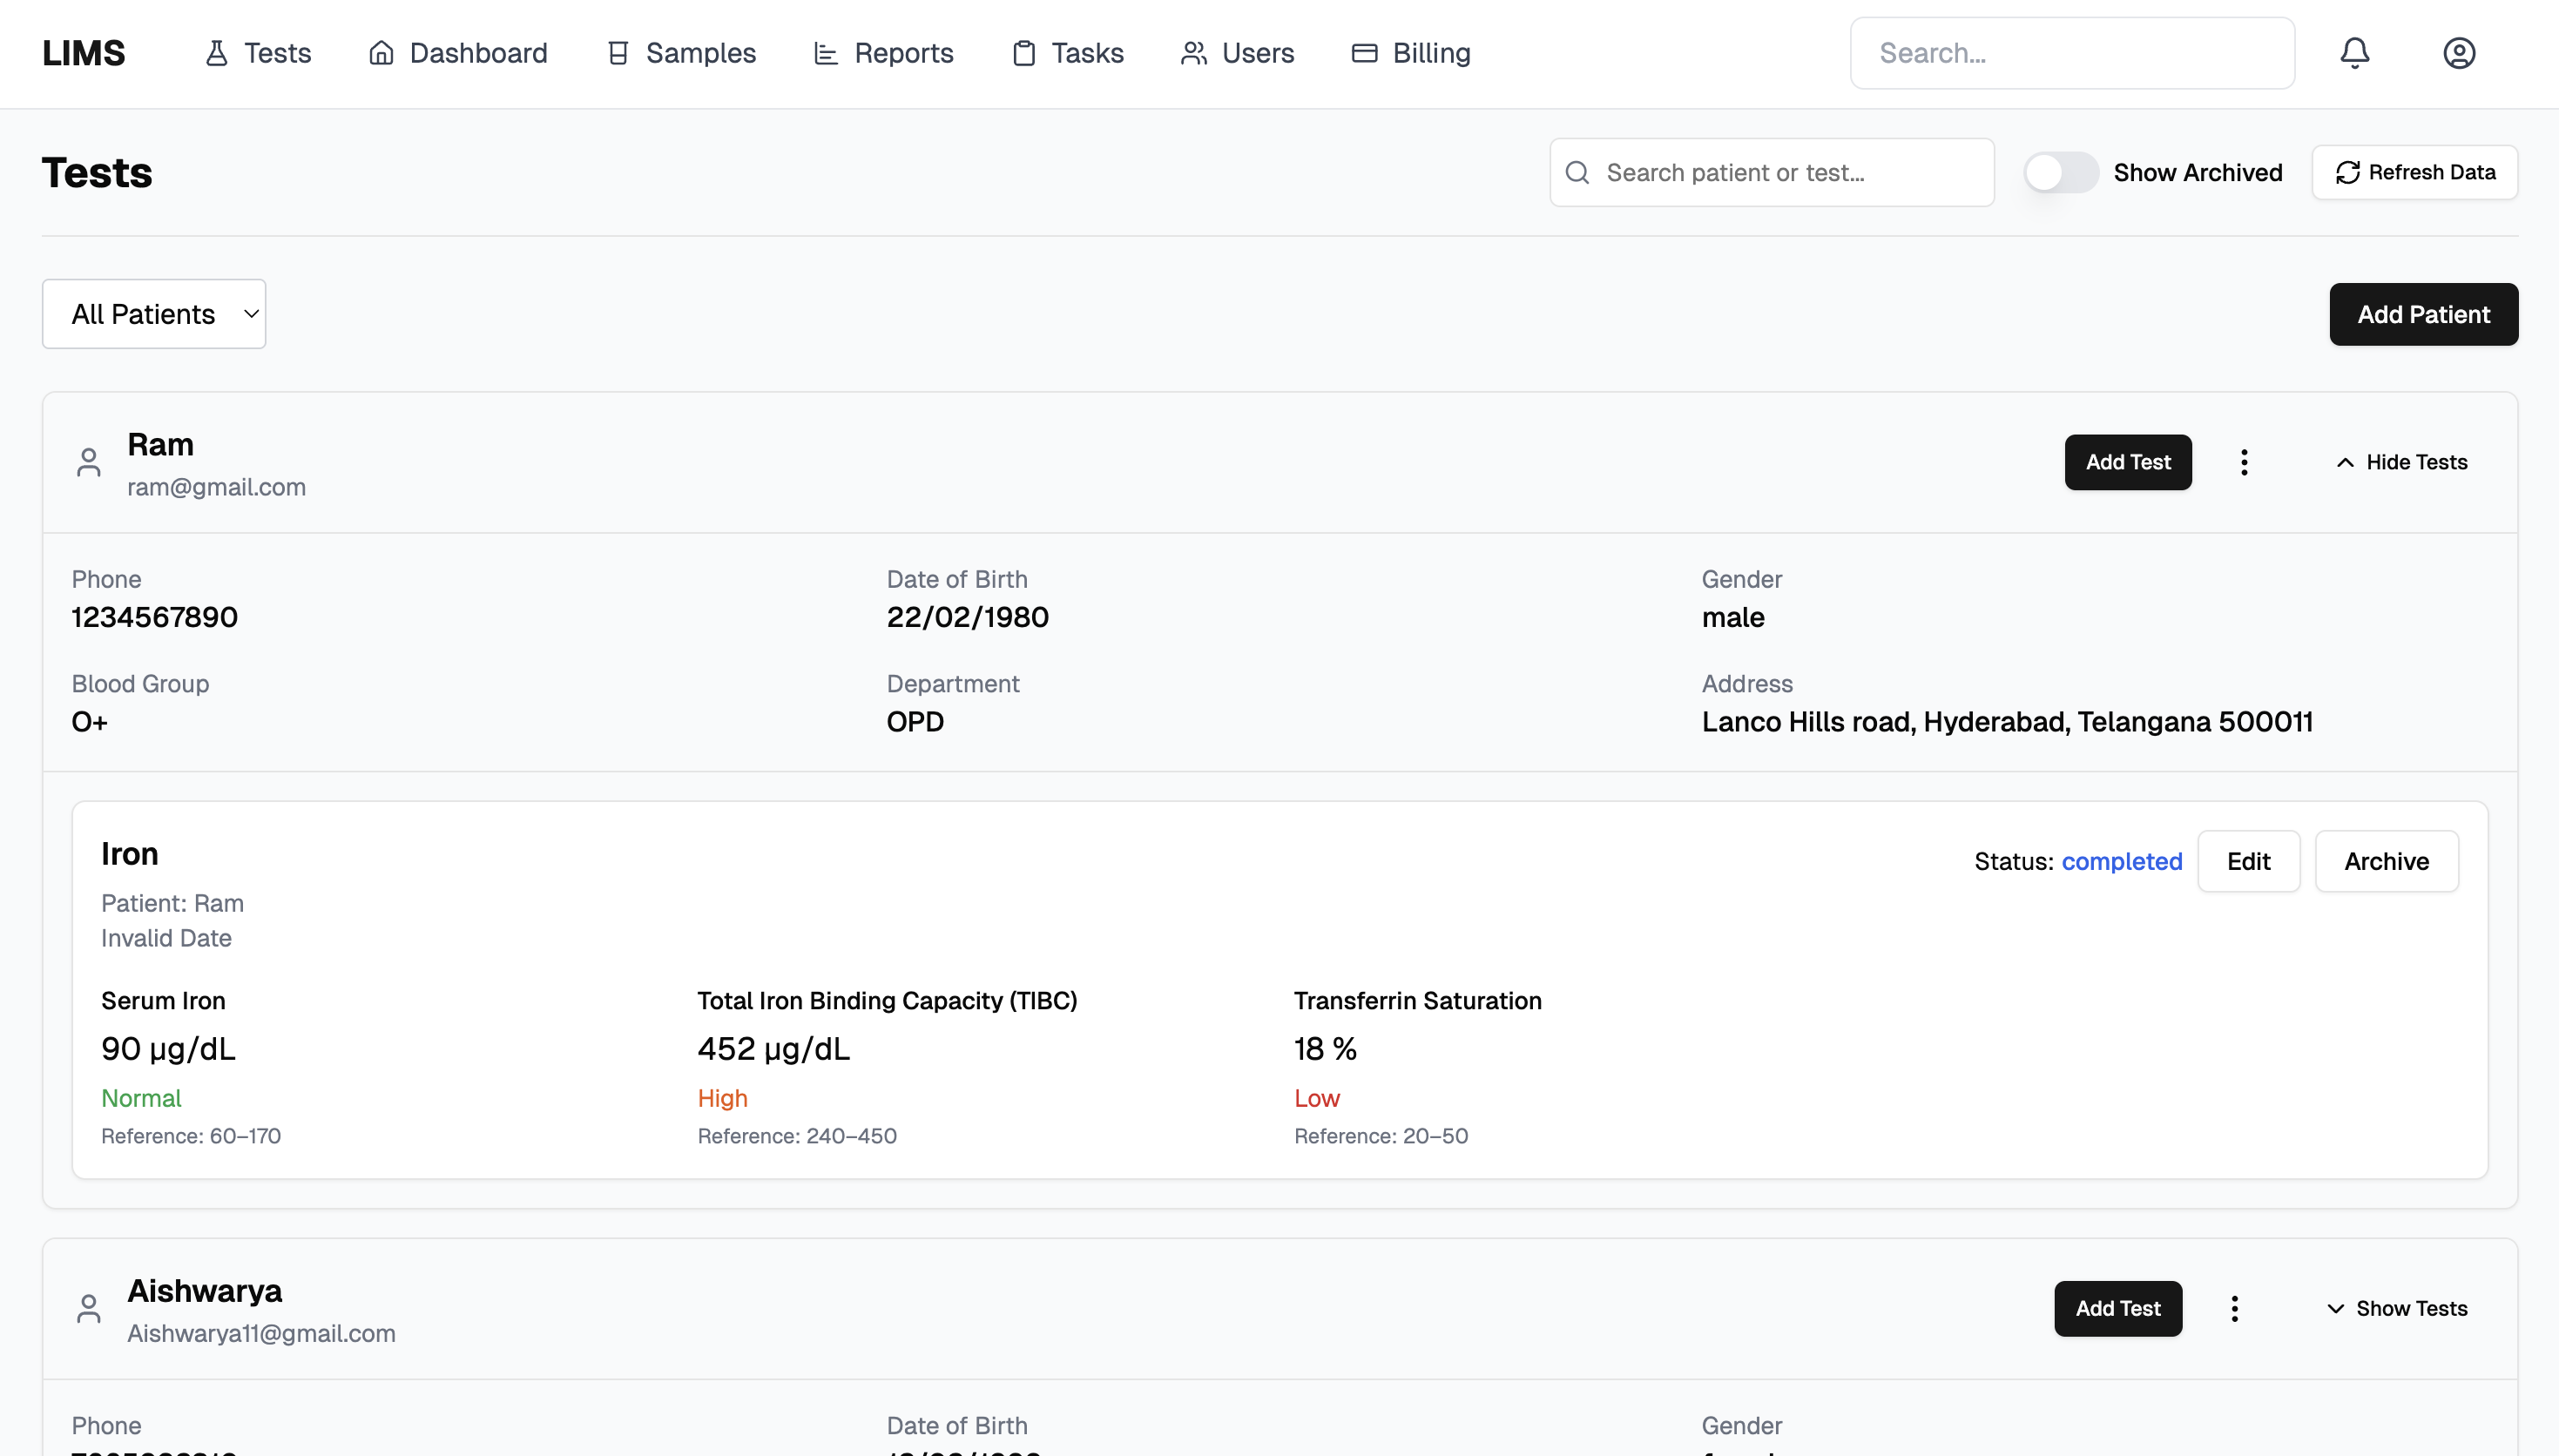
Task: Click the Ram patient name
Action: pos(160,444)
